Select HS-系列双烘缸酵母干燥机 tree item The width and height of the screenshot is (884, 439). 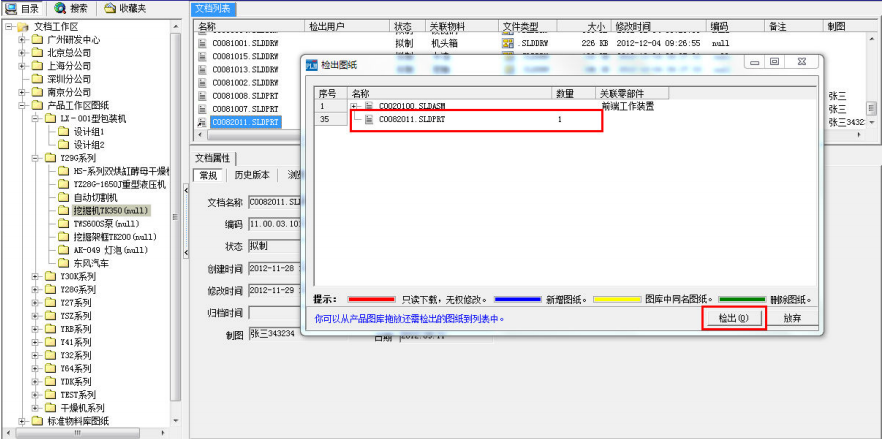tap(122, 171)
